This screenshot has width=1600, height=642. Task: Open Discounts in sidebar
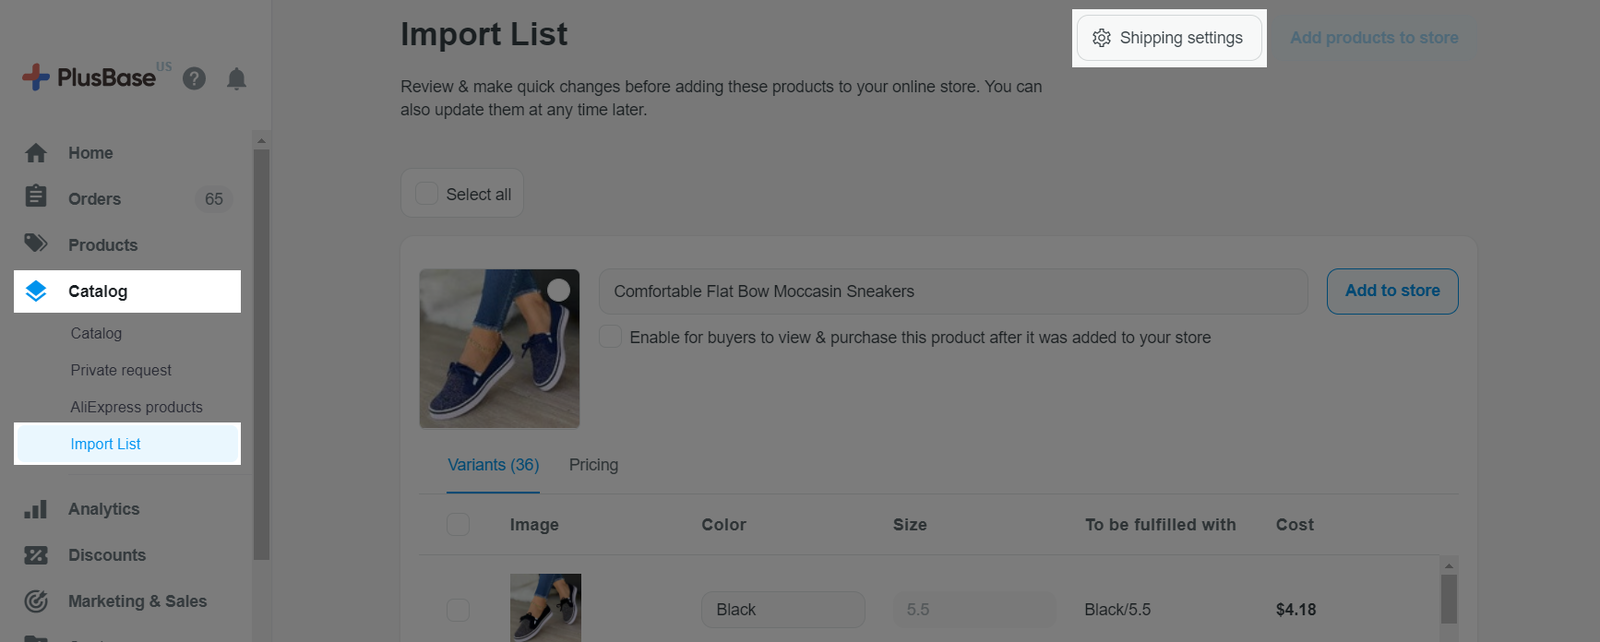tap(107, 555)
